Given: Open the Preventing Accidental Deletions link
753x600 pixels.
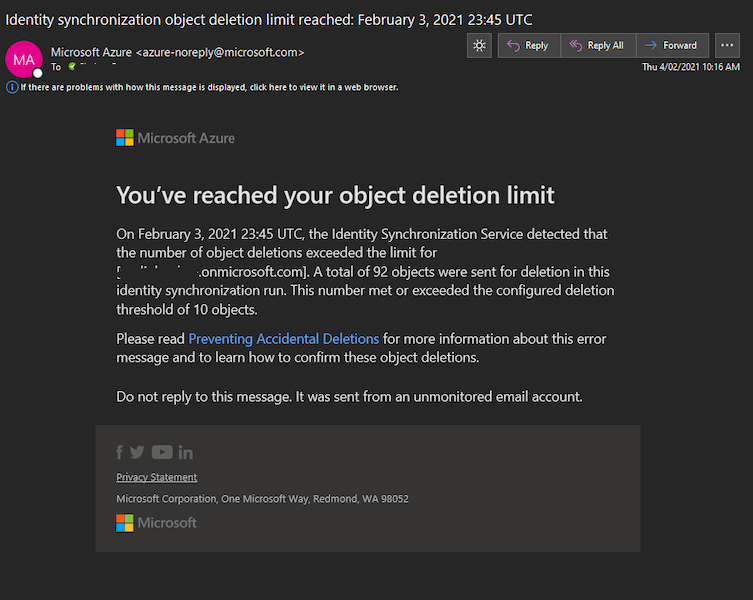Looking at the screenshot, I should pyautogui.click(x=283, y=339).
